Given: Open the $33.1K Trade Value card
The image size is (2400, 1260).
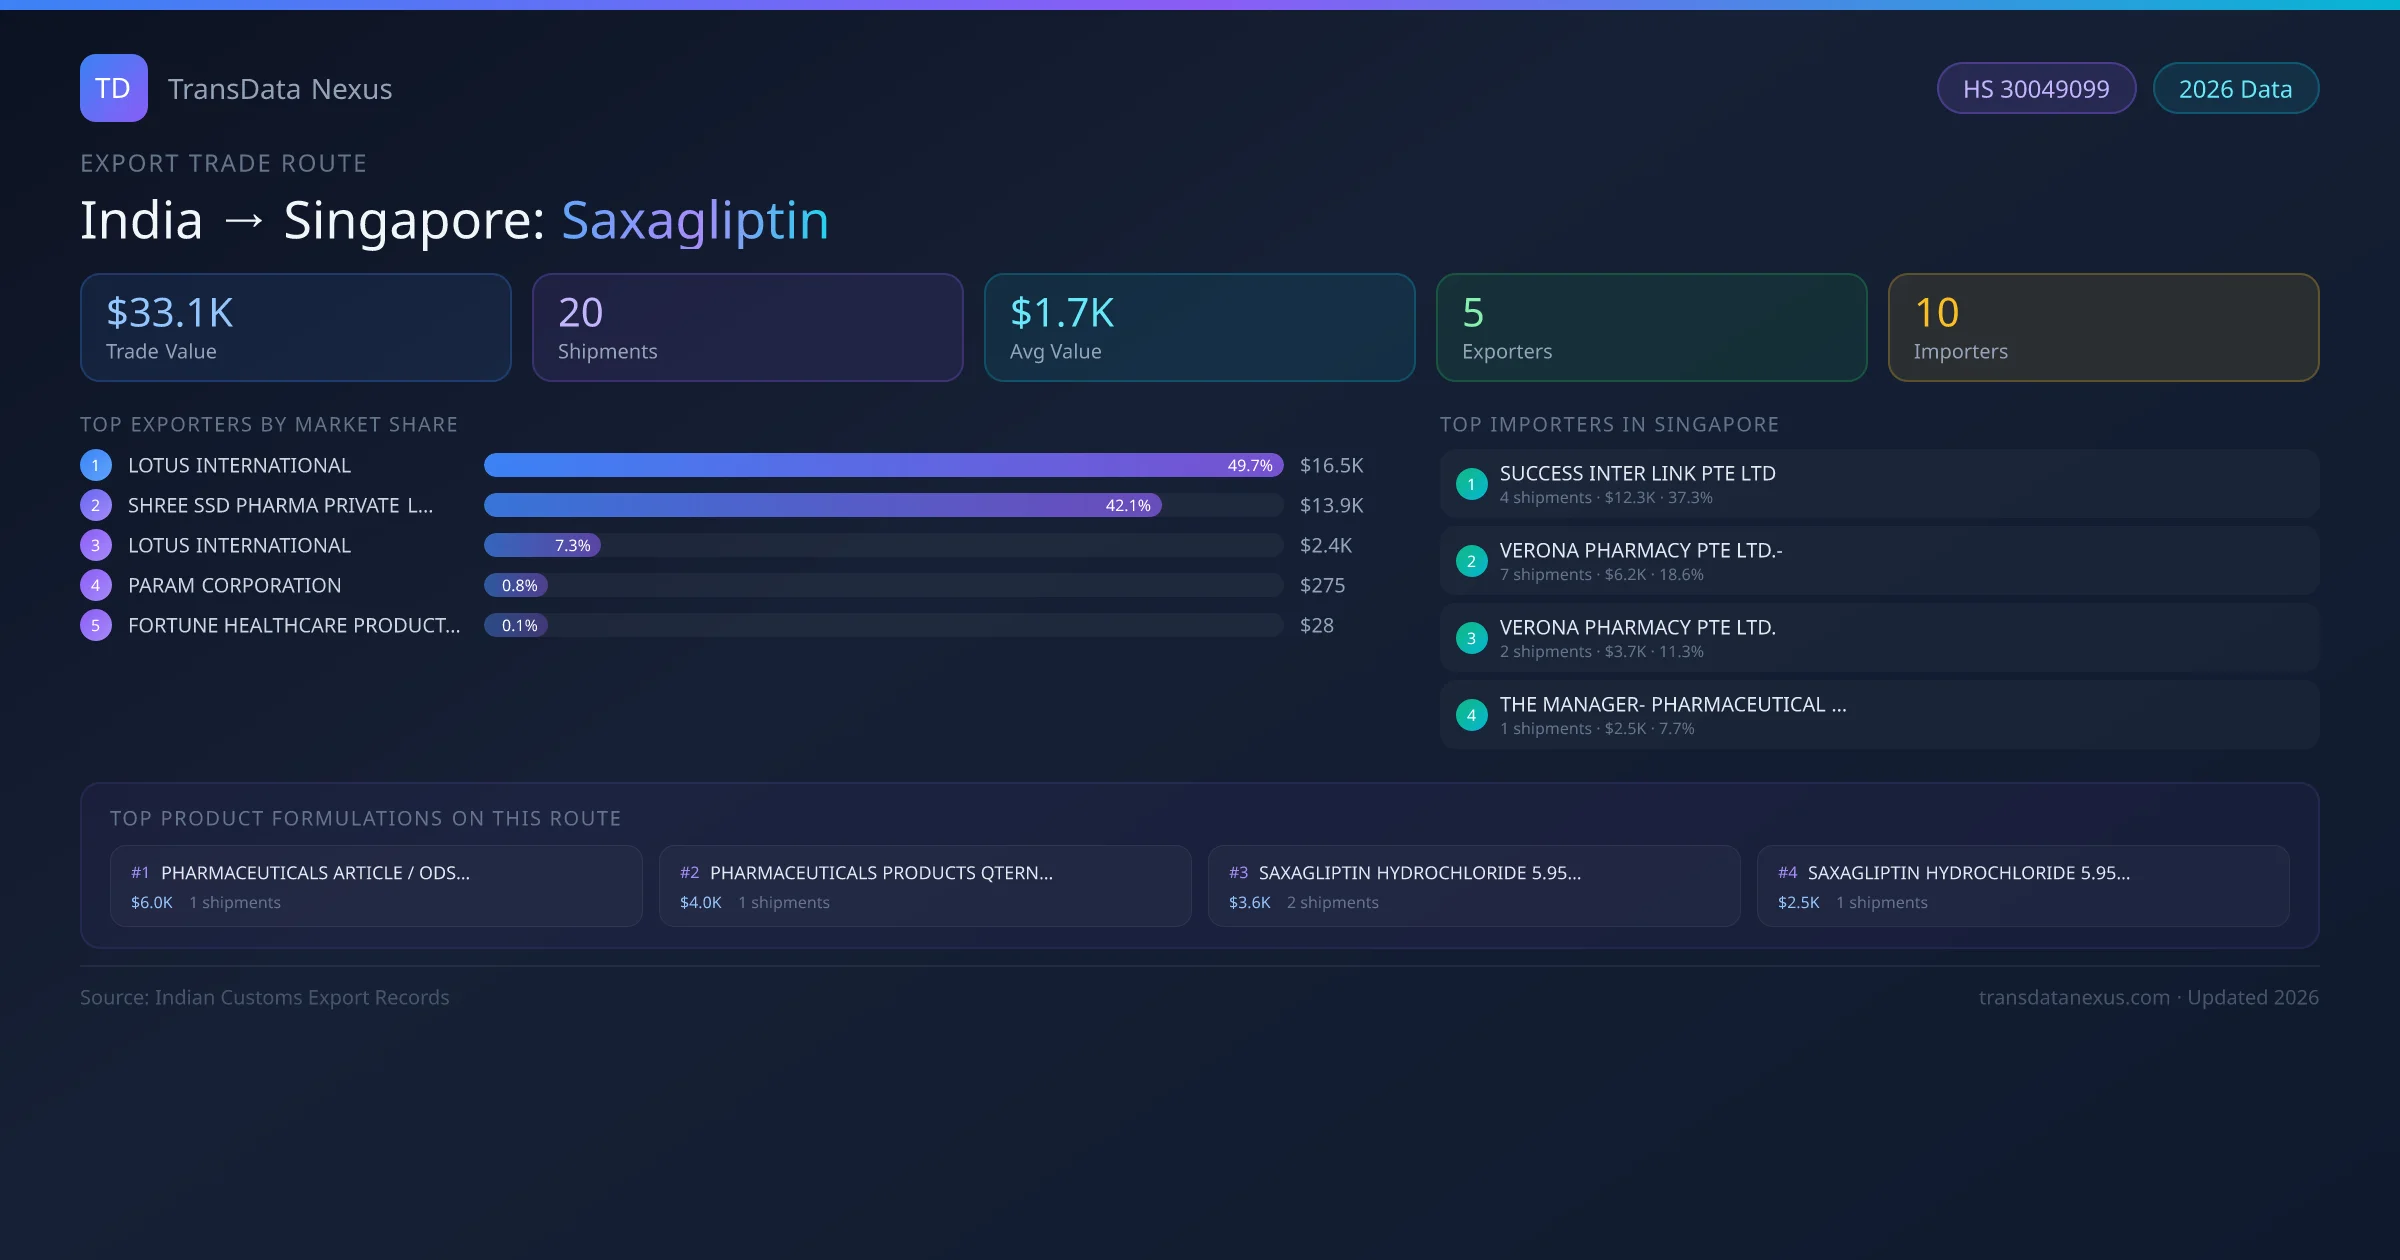Looking at the screenshot, I should pos(295,327).
